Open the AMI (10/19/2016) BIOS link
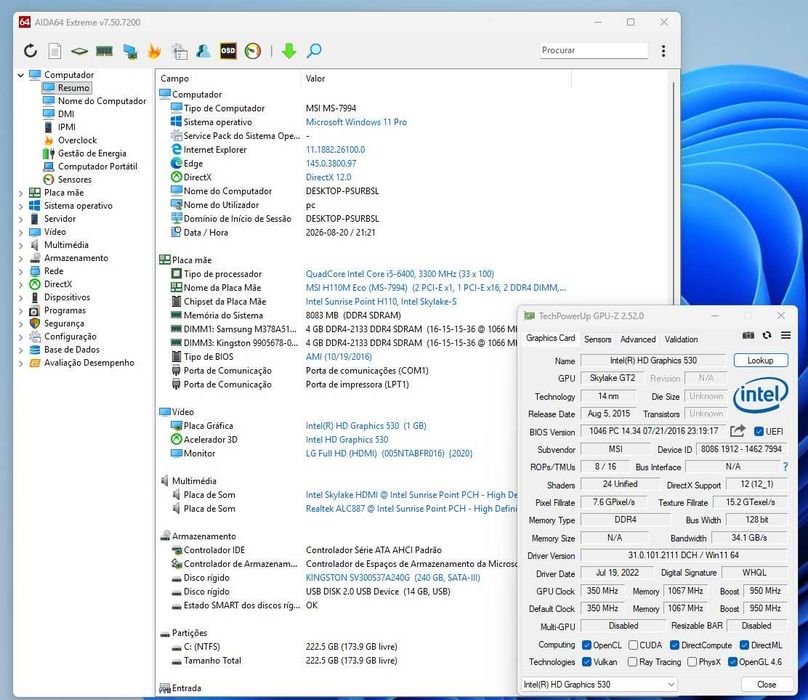The image size is (808, 700). (339, 357)
